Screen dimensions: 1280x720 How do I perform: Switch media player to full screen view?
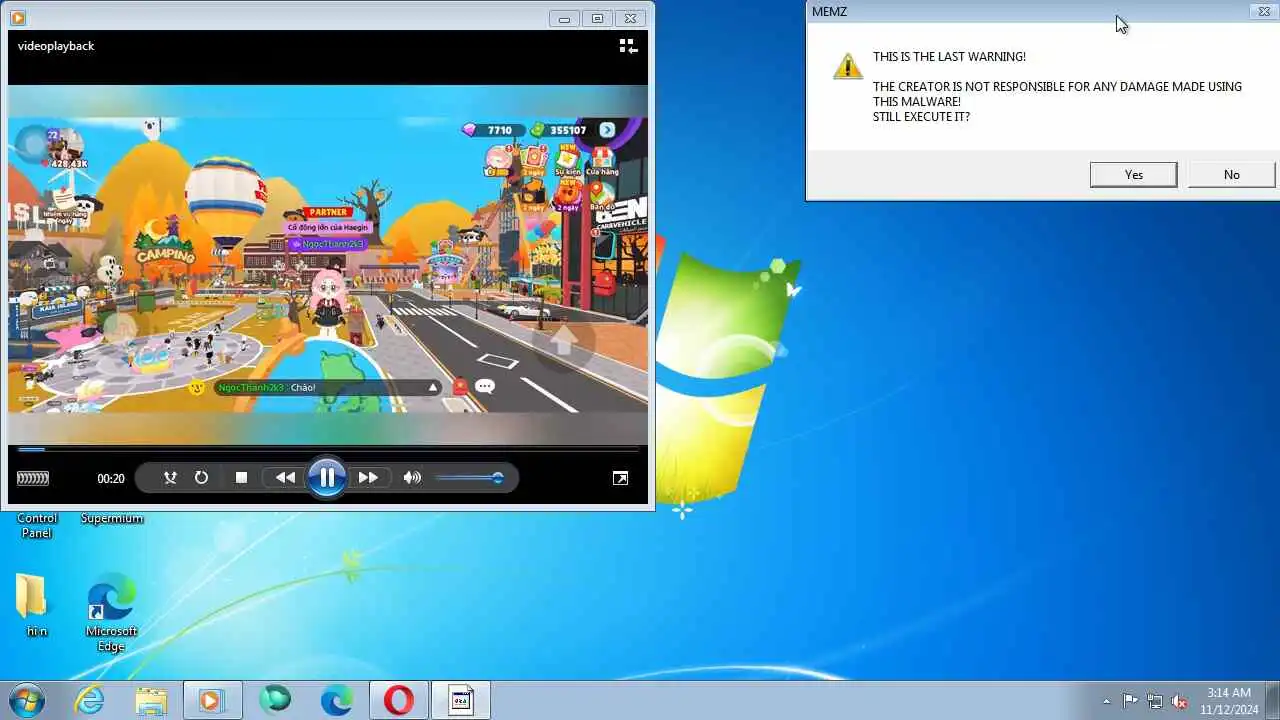(620, 478)
